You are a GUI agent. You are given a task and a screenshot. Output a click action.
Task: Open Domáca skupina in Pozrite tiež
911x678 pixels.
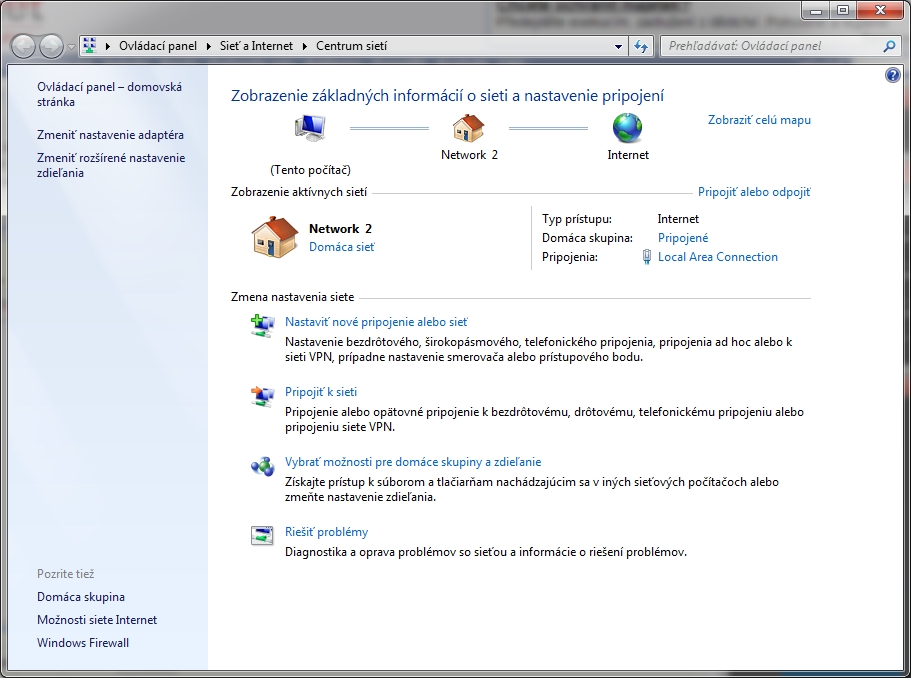click(x=81, y=597)
